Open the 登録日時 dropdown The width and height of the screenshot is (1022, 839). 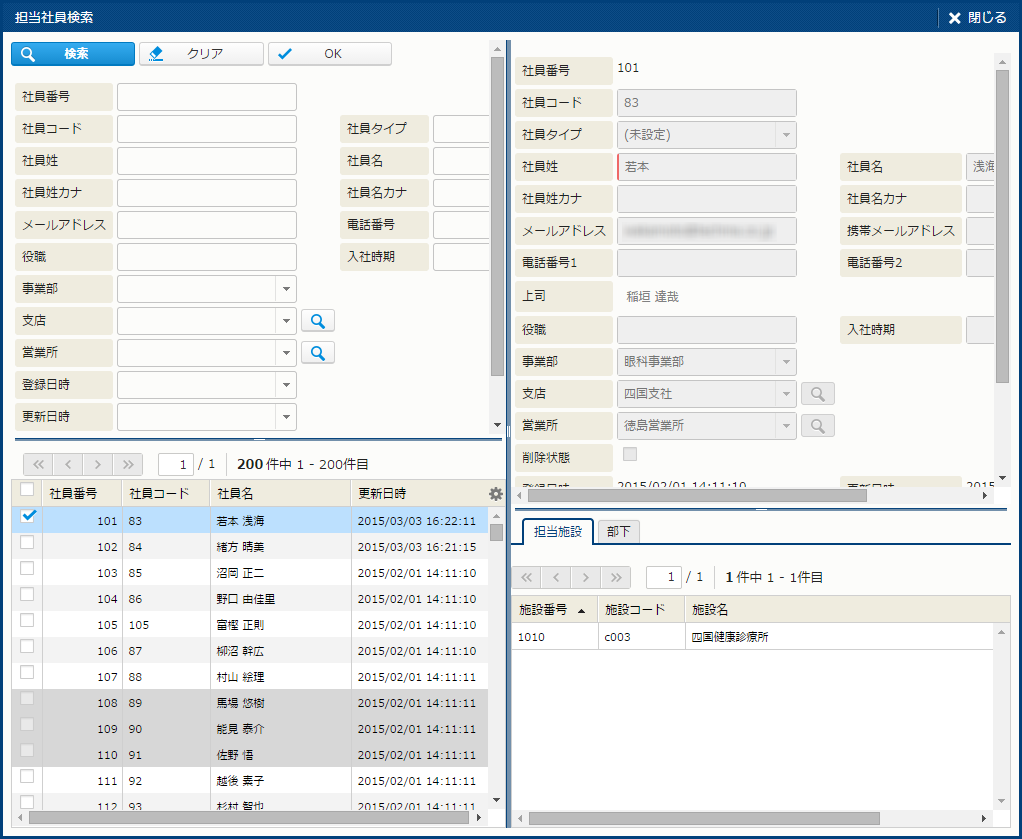[286, 385]
